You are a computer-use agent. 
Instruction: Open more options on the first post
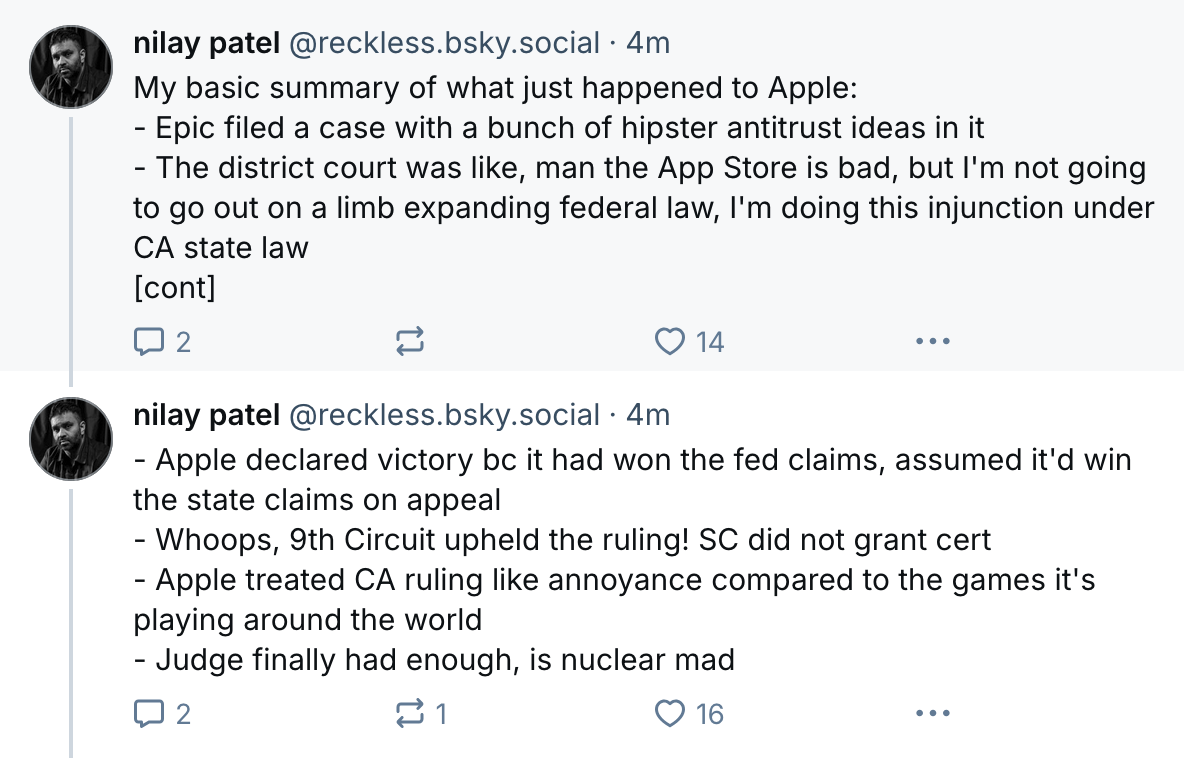coord(932,343)
